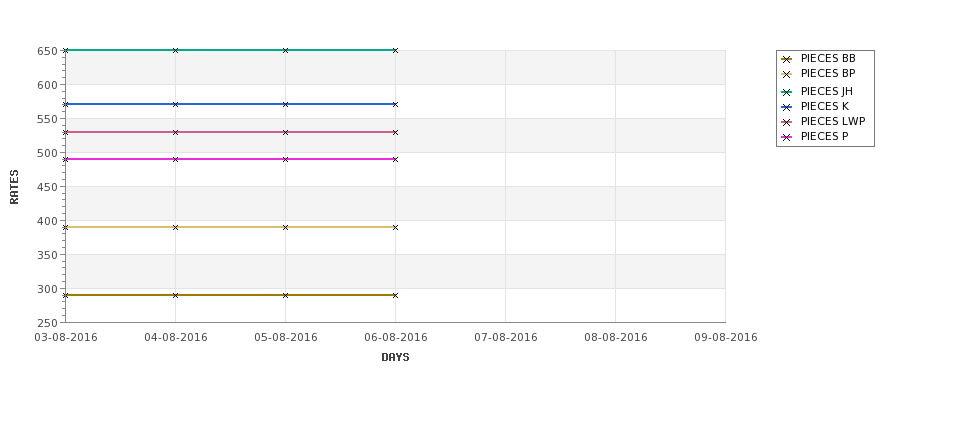Click the RATES axis title
This screenshot has height=429, width=975.
(14, 187)
